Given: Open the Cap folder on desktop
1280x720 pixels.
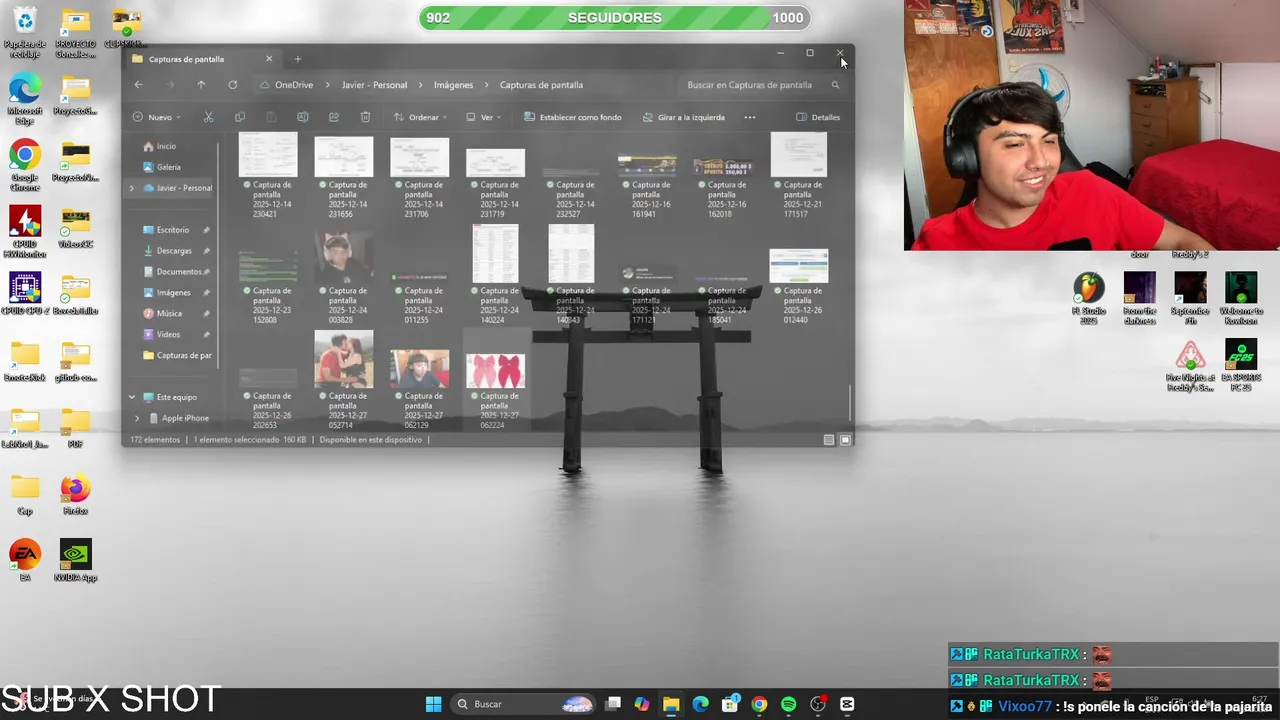Looking at the screenshot, I should 25,495.
